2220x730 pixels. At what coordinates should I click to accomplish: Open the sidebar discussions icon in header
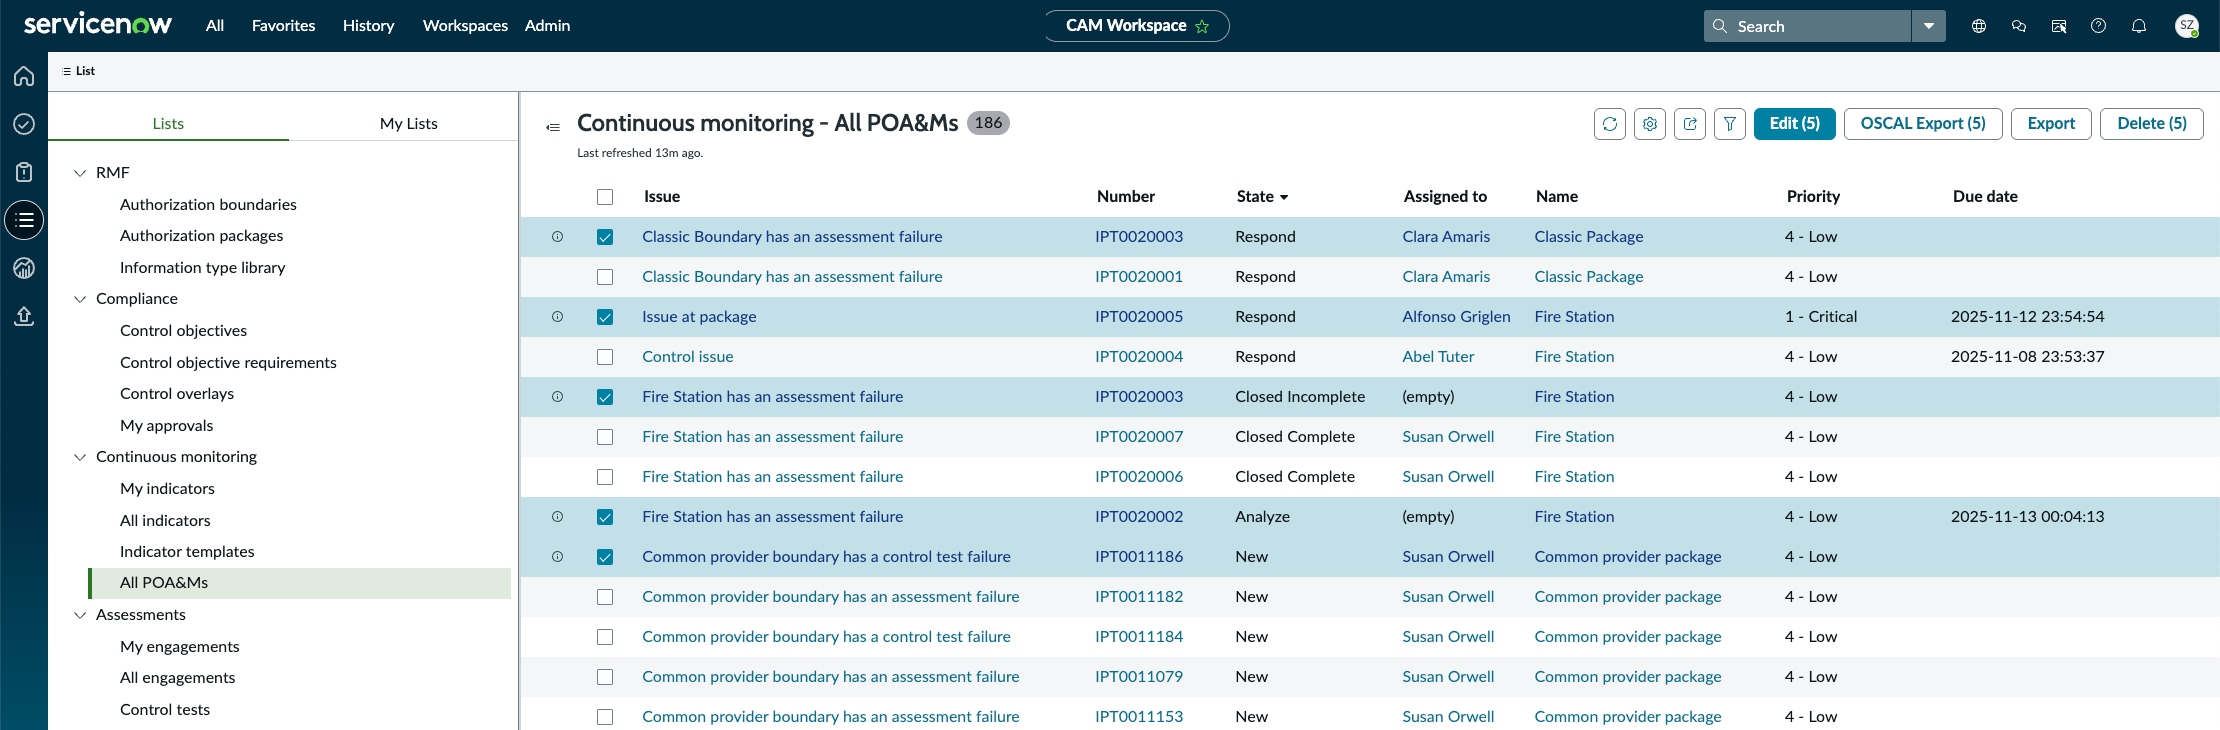[x=2059, y=26]
